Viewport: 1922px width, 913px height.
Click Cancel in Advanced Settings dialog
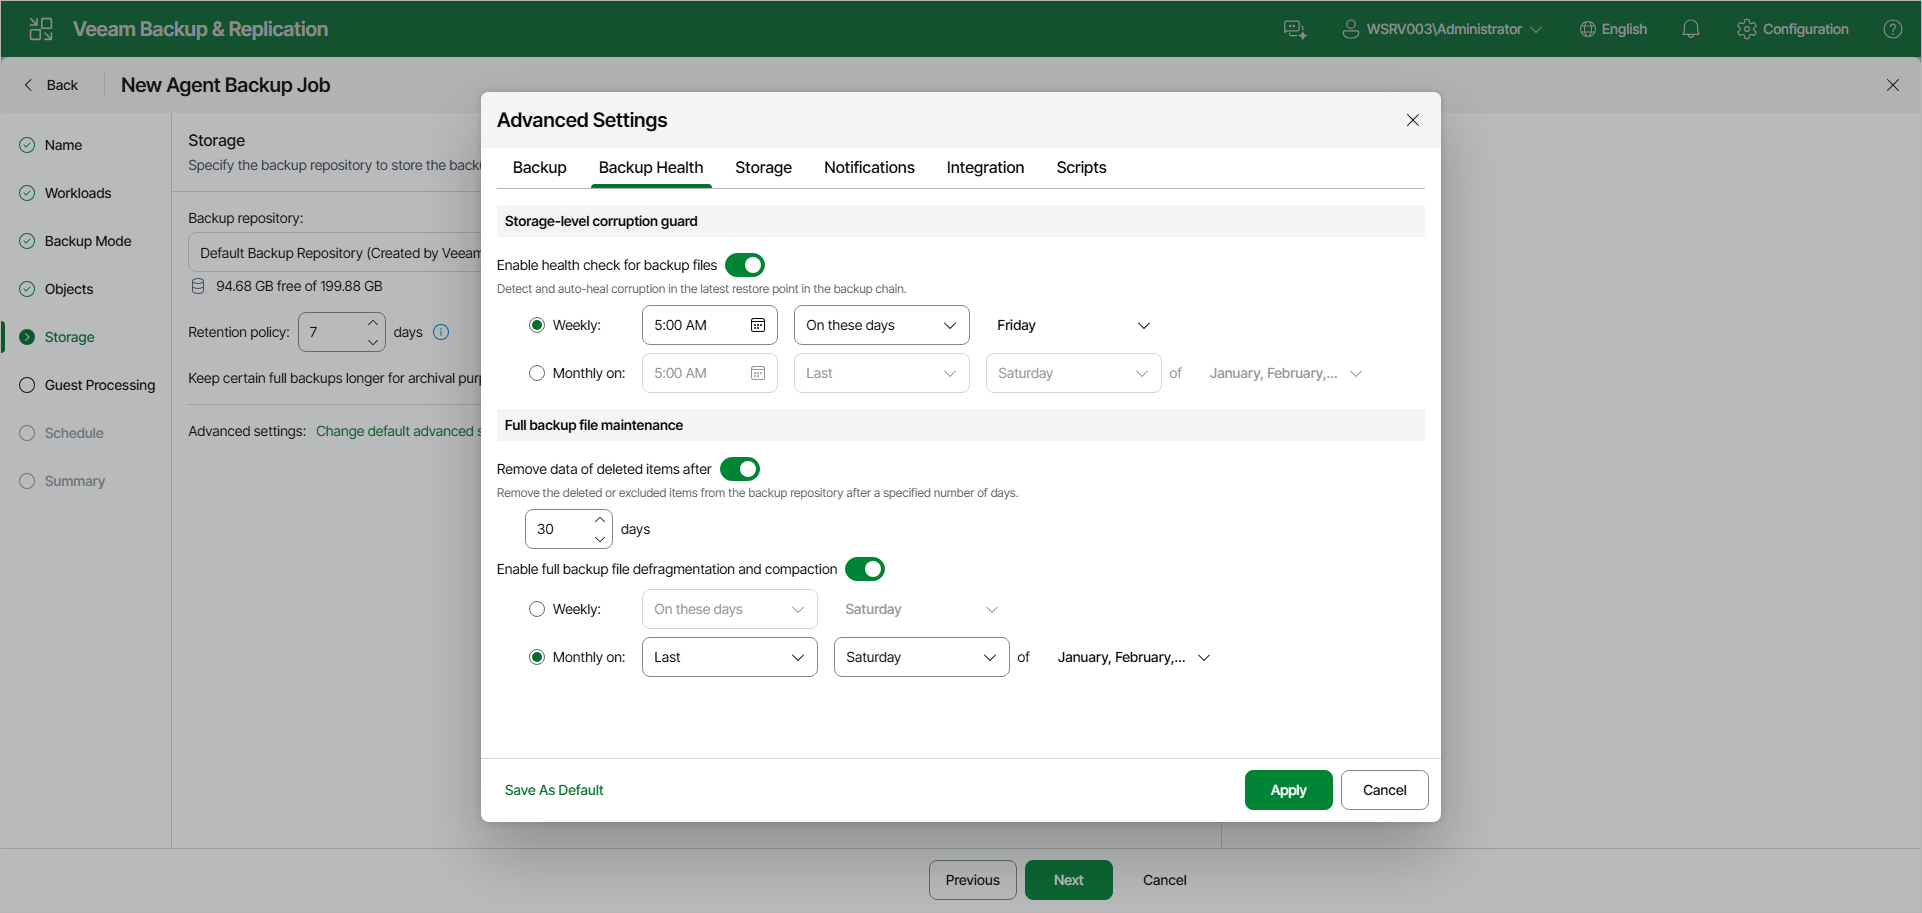pos(1384,790)
